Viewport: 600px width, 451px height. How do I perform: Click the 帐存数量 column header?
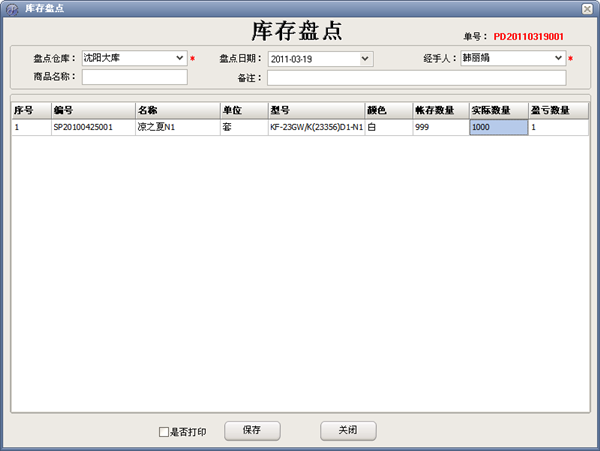(439, 110)
